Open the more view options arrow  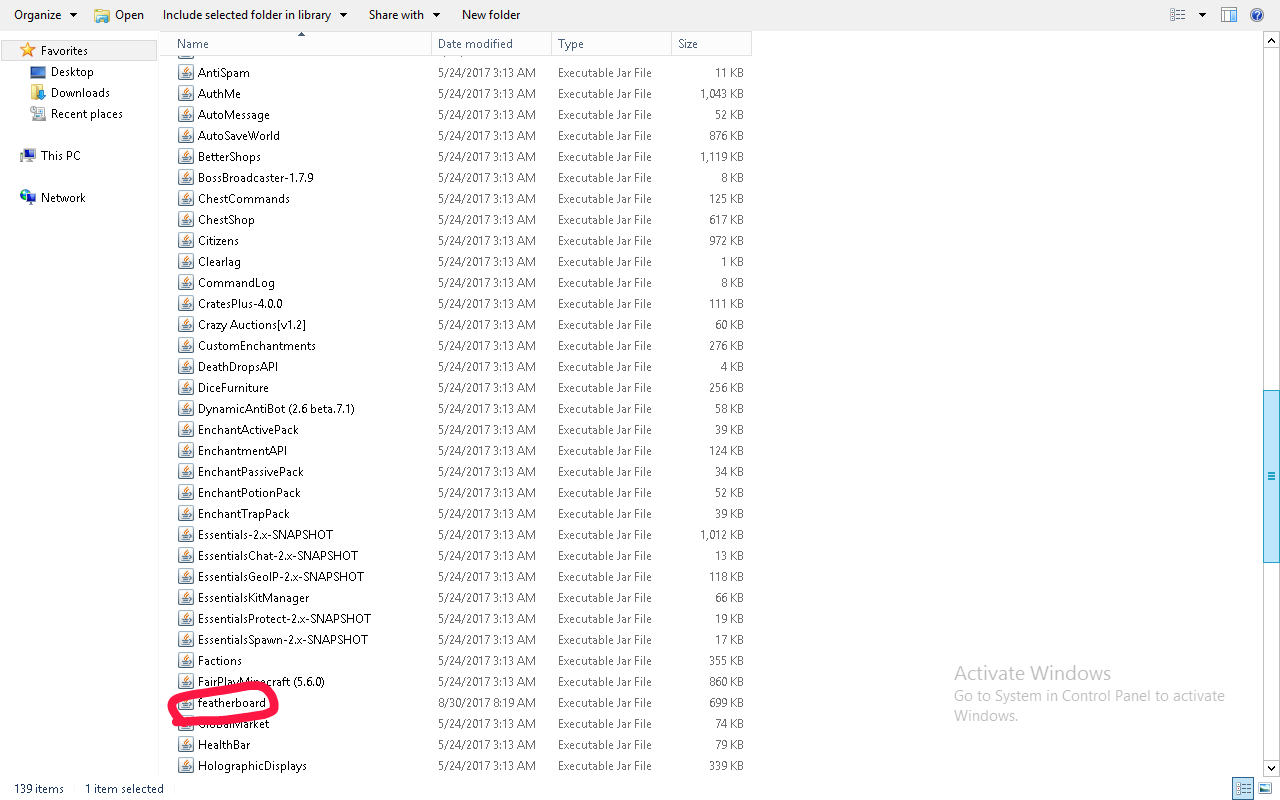(1202, 15)
